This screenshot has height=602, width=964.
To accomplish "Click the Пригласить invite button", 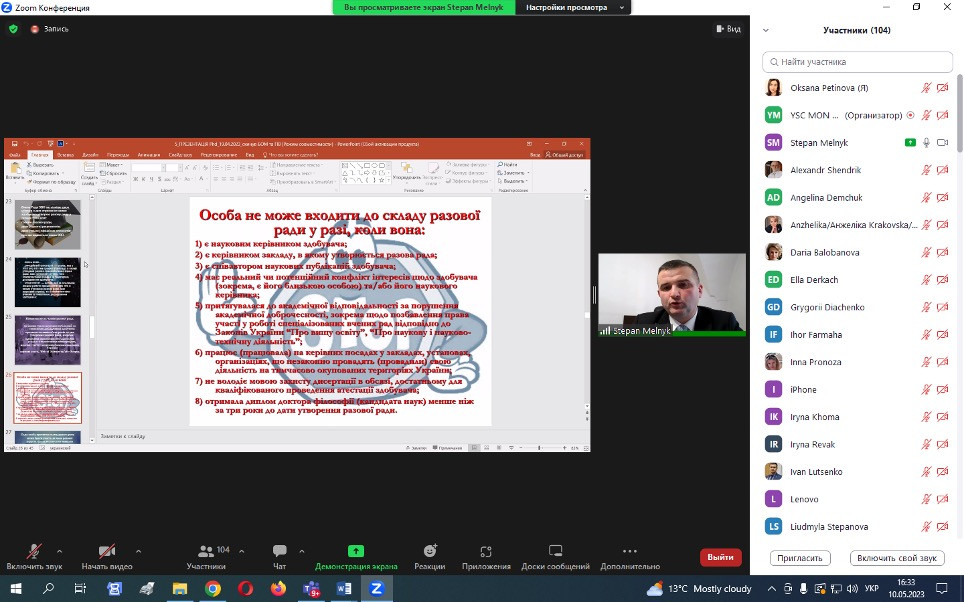I will coord(800,558).
